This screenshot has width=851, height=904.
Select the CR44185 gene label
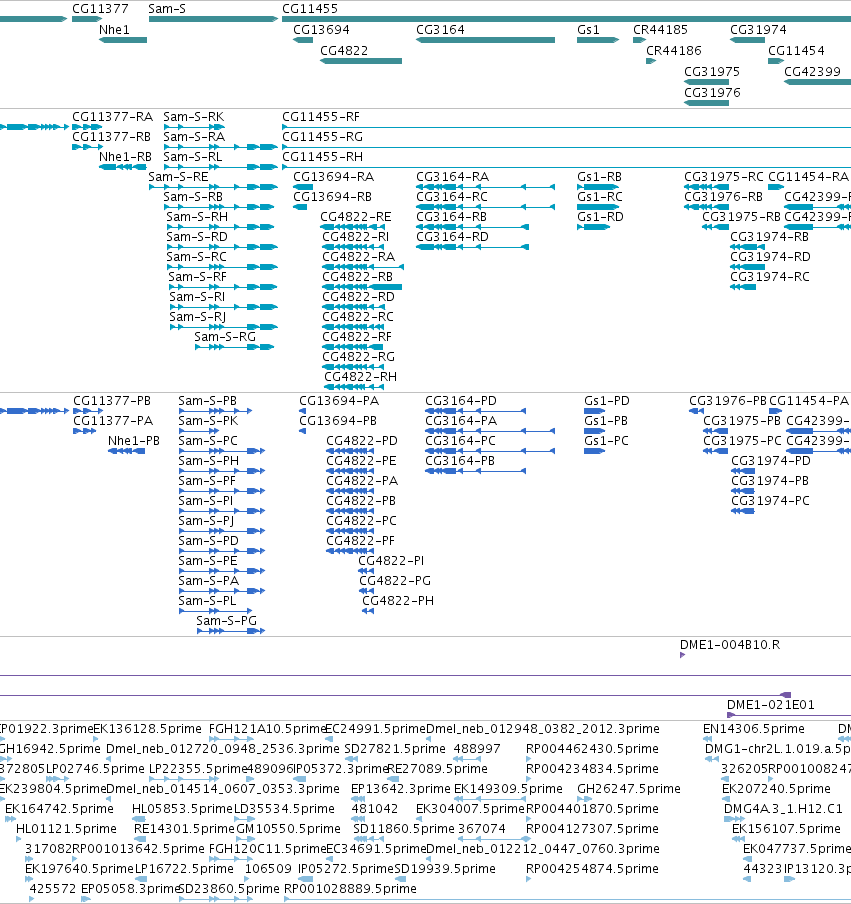click(x=660, y=29)
